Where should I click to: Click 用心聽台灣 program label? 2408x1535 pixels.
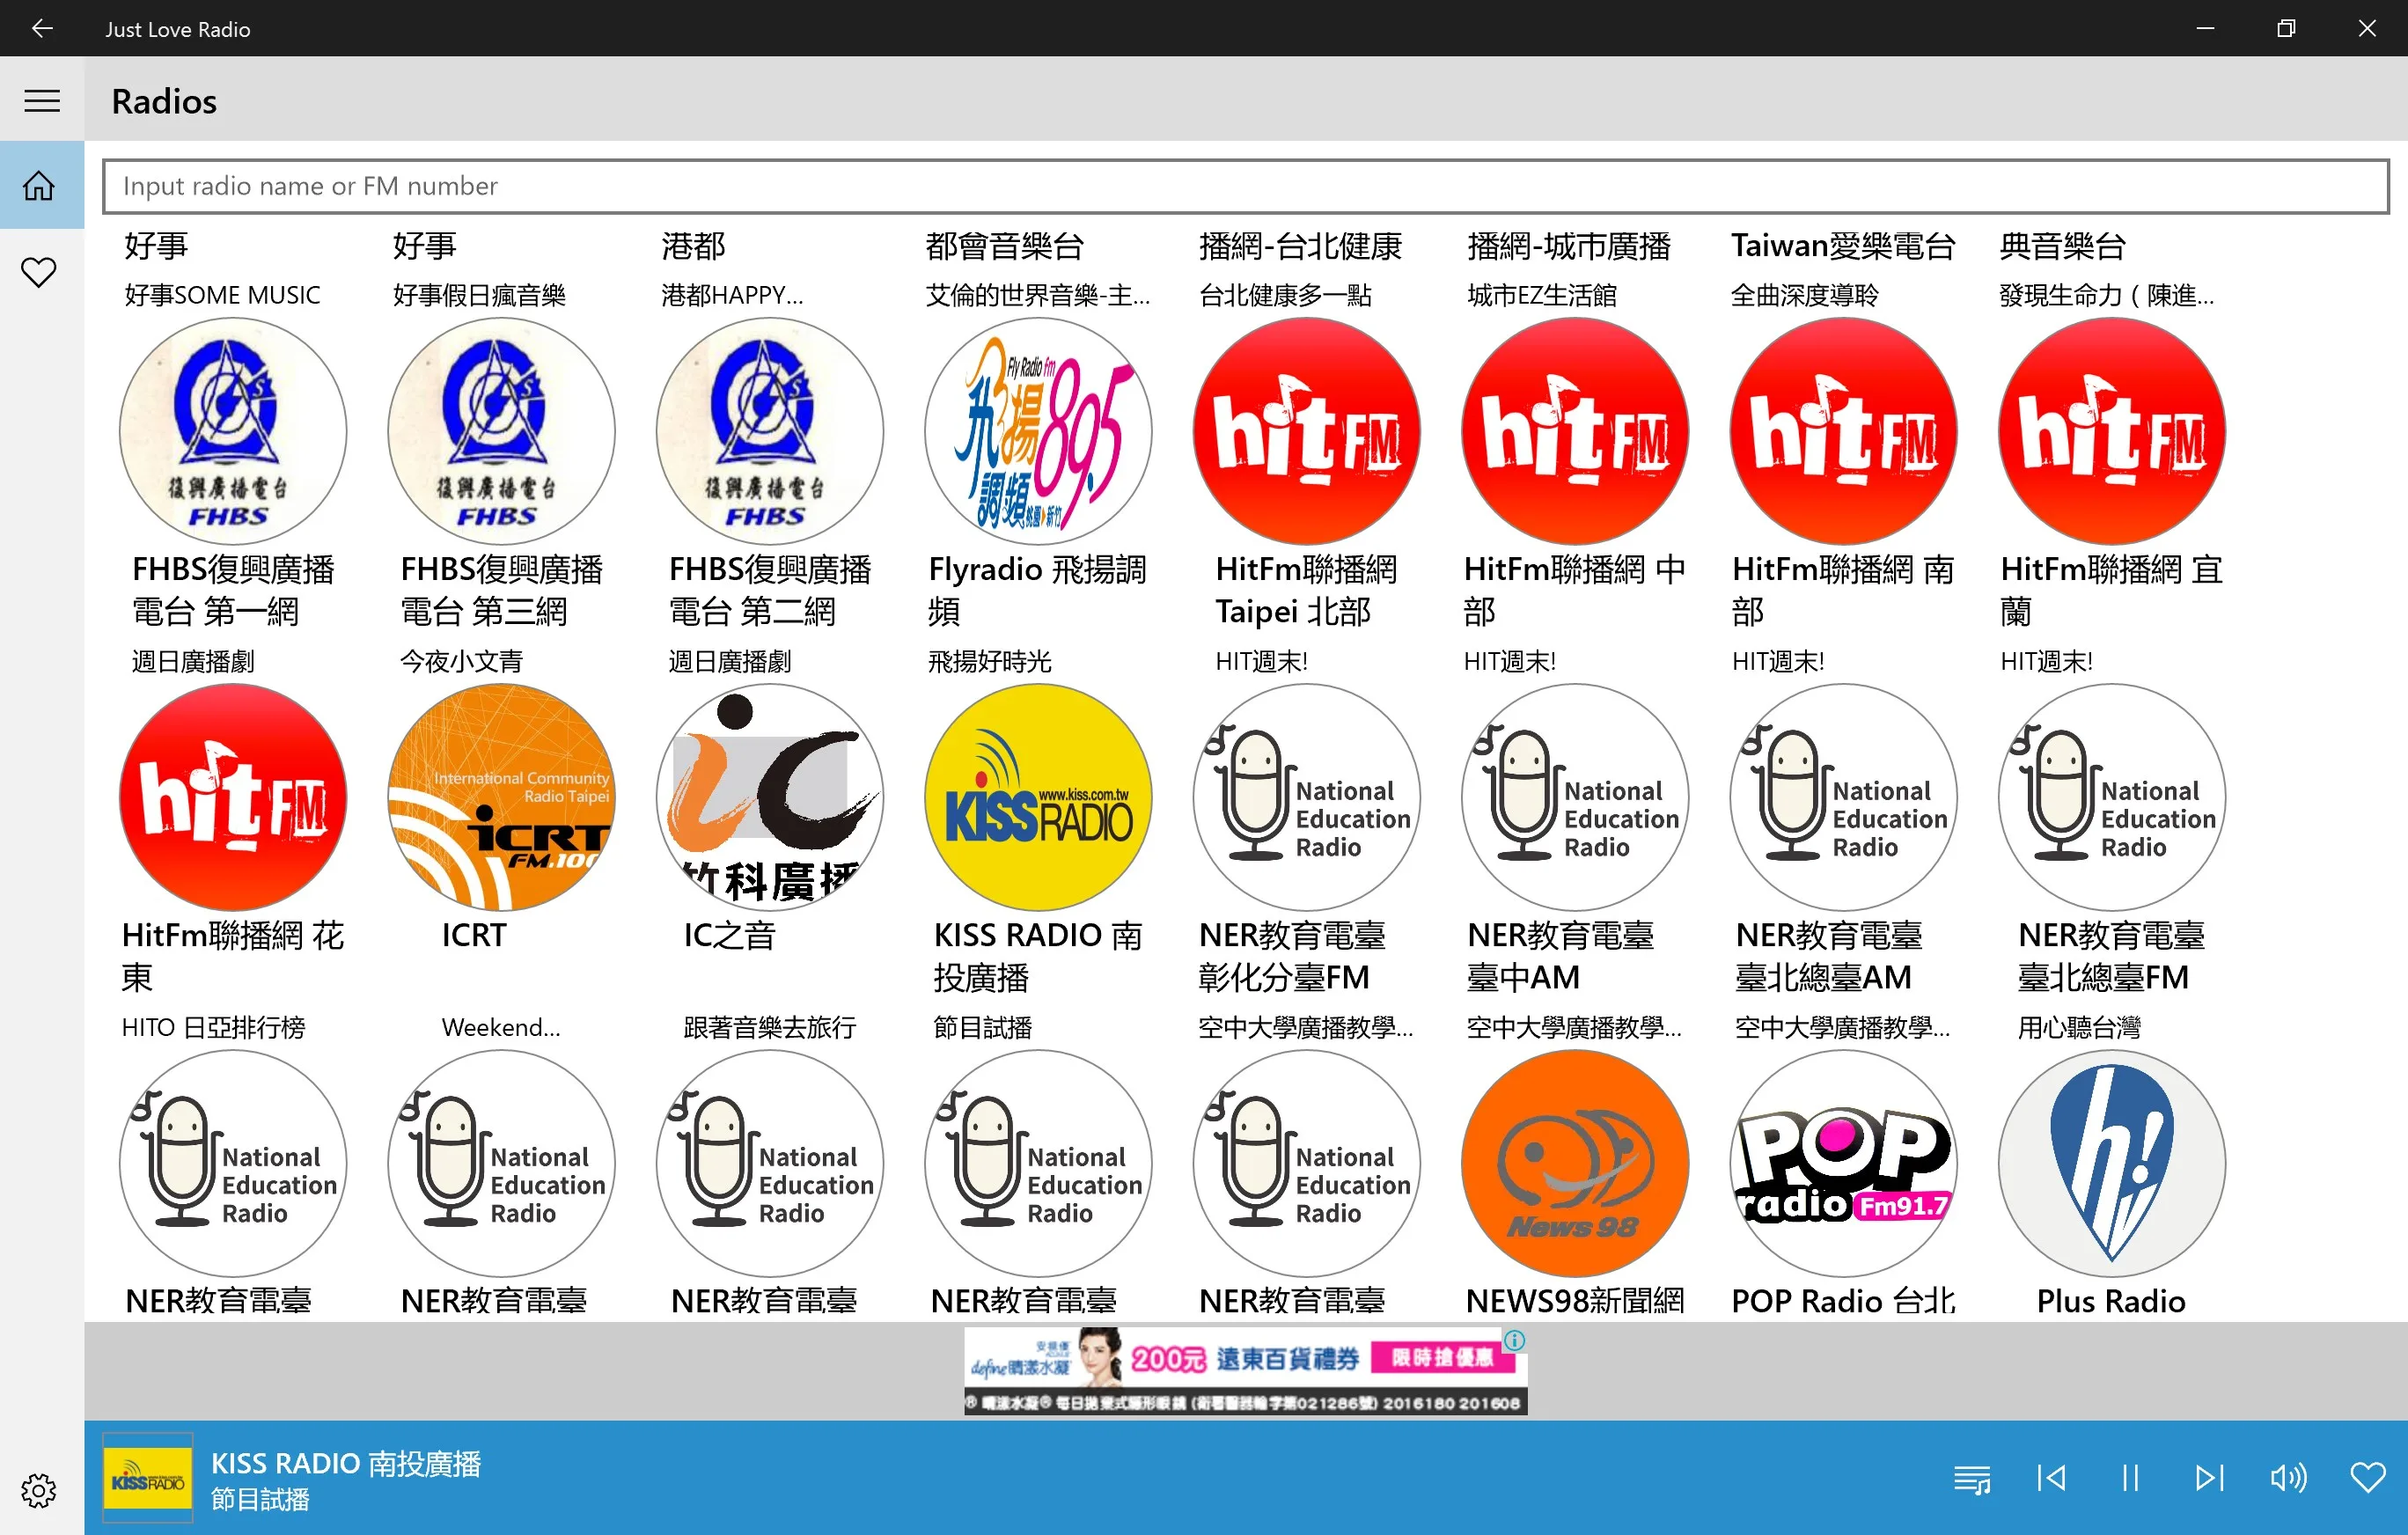pyautogui.click(x=2079, y=1027)
